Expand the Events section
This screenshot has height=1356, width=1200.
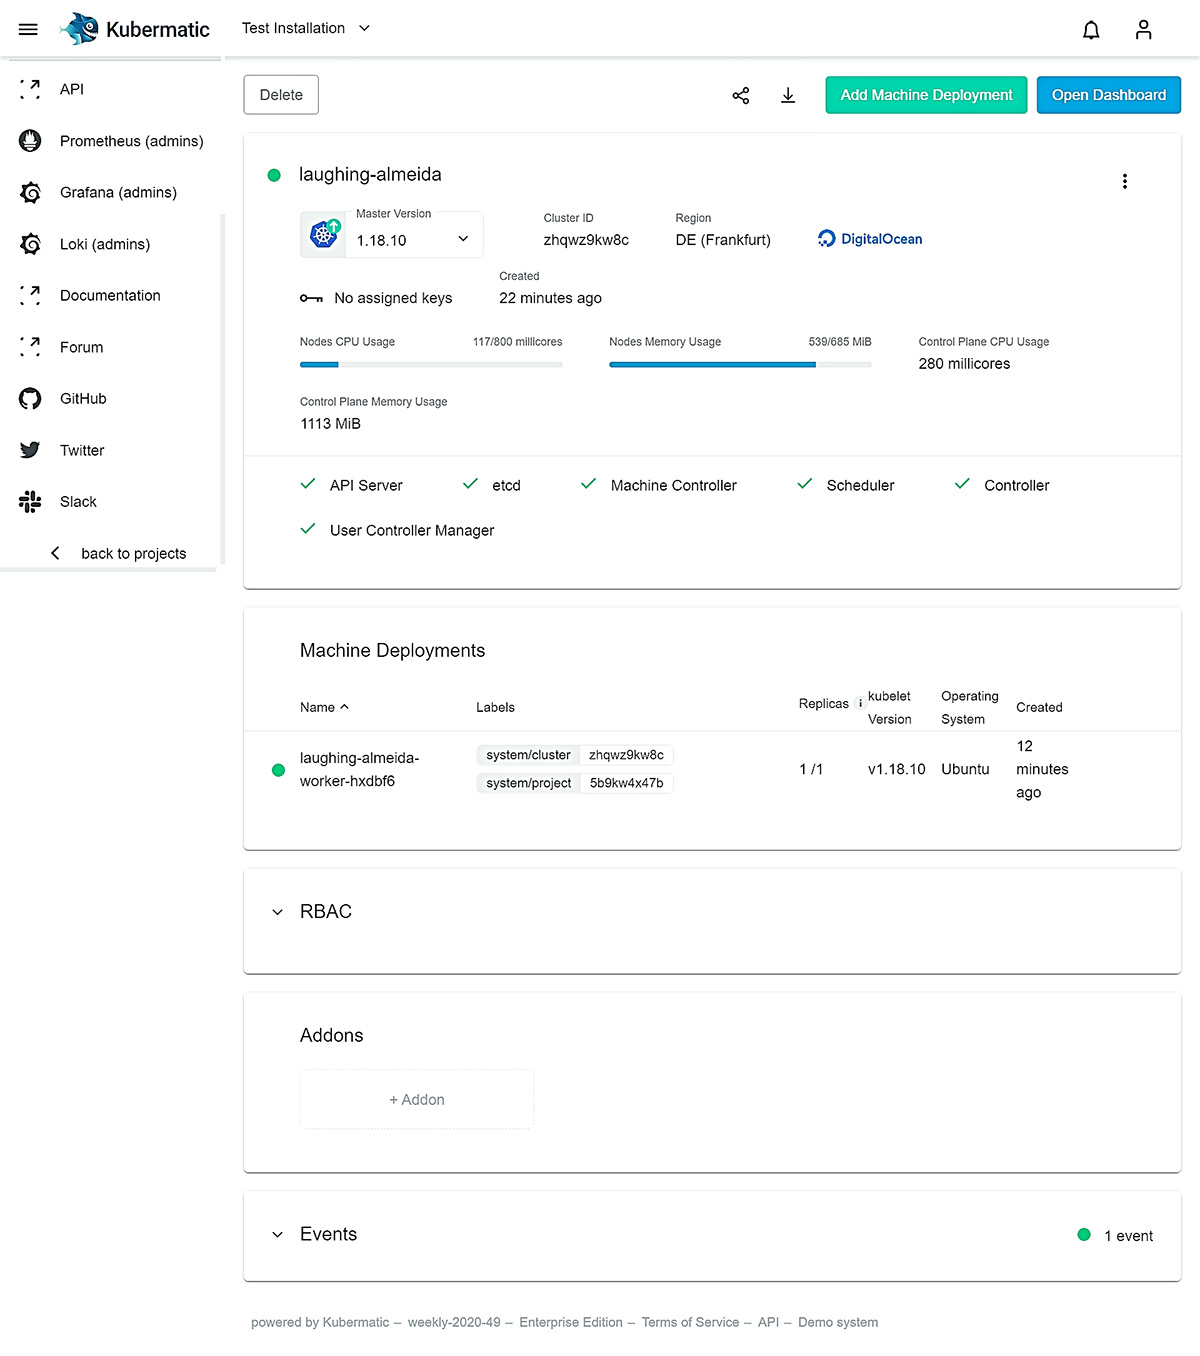click(277, 1234)
